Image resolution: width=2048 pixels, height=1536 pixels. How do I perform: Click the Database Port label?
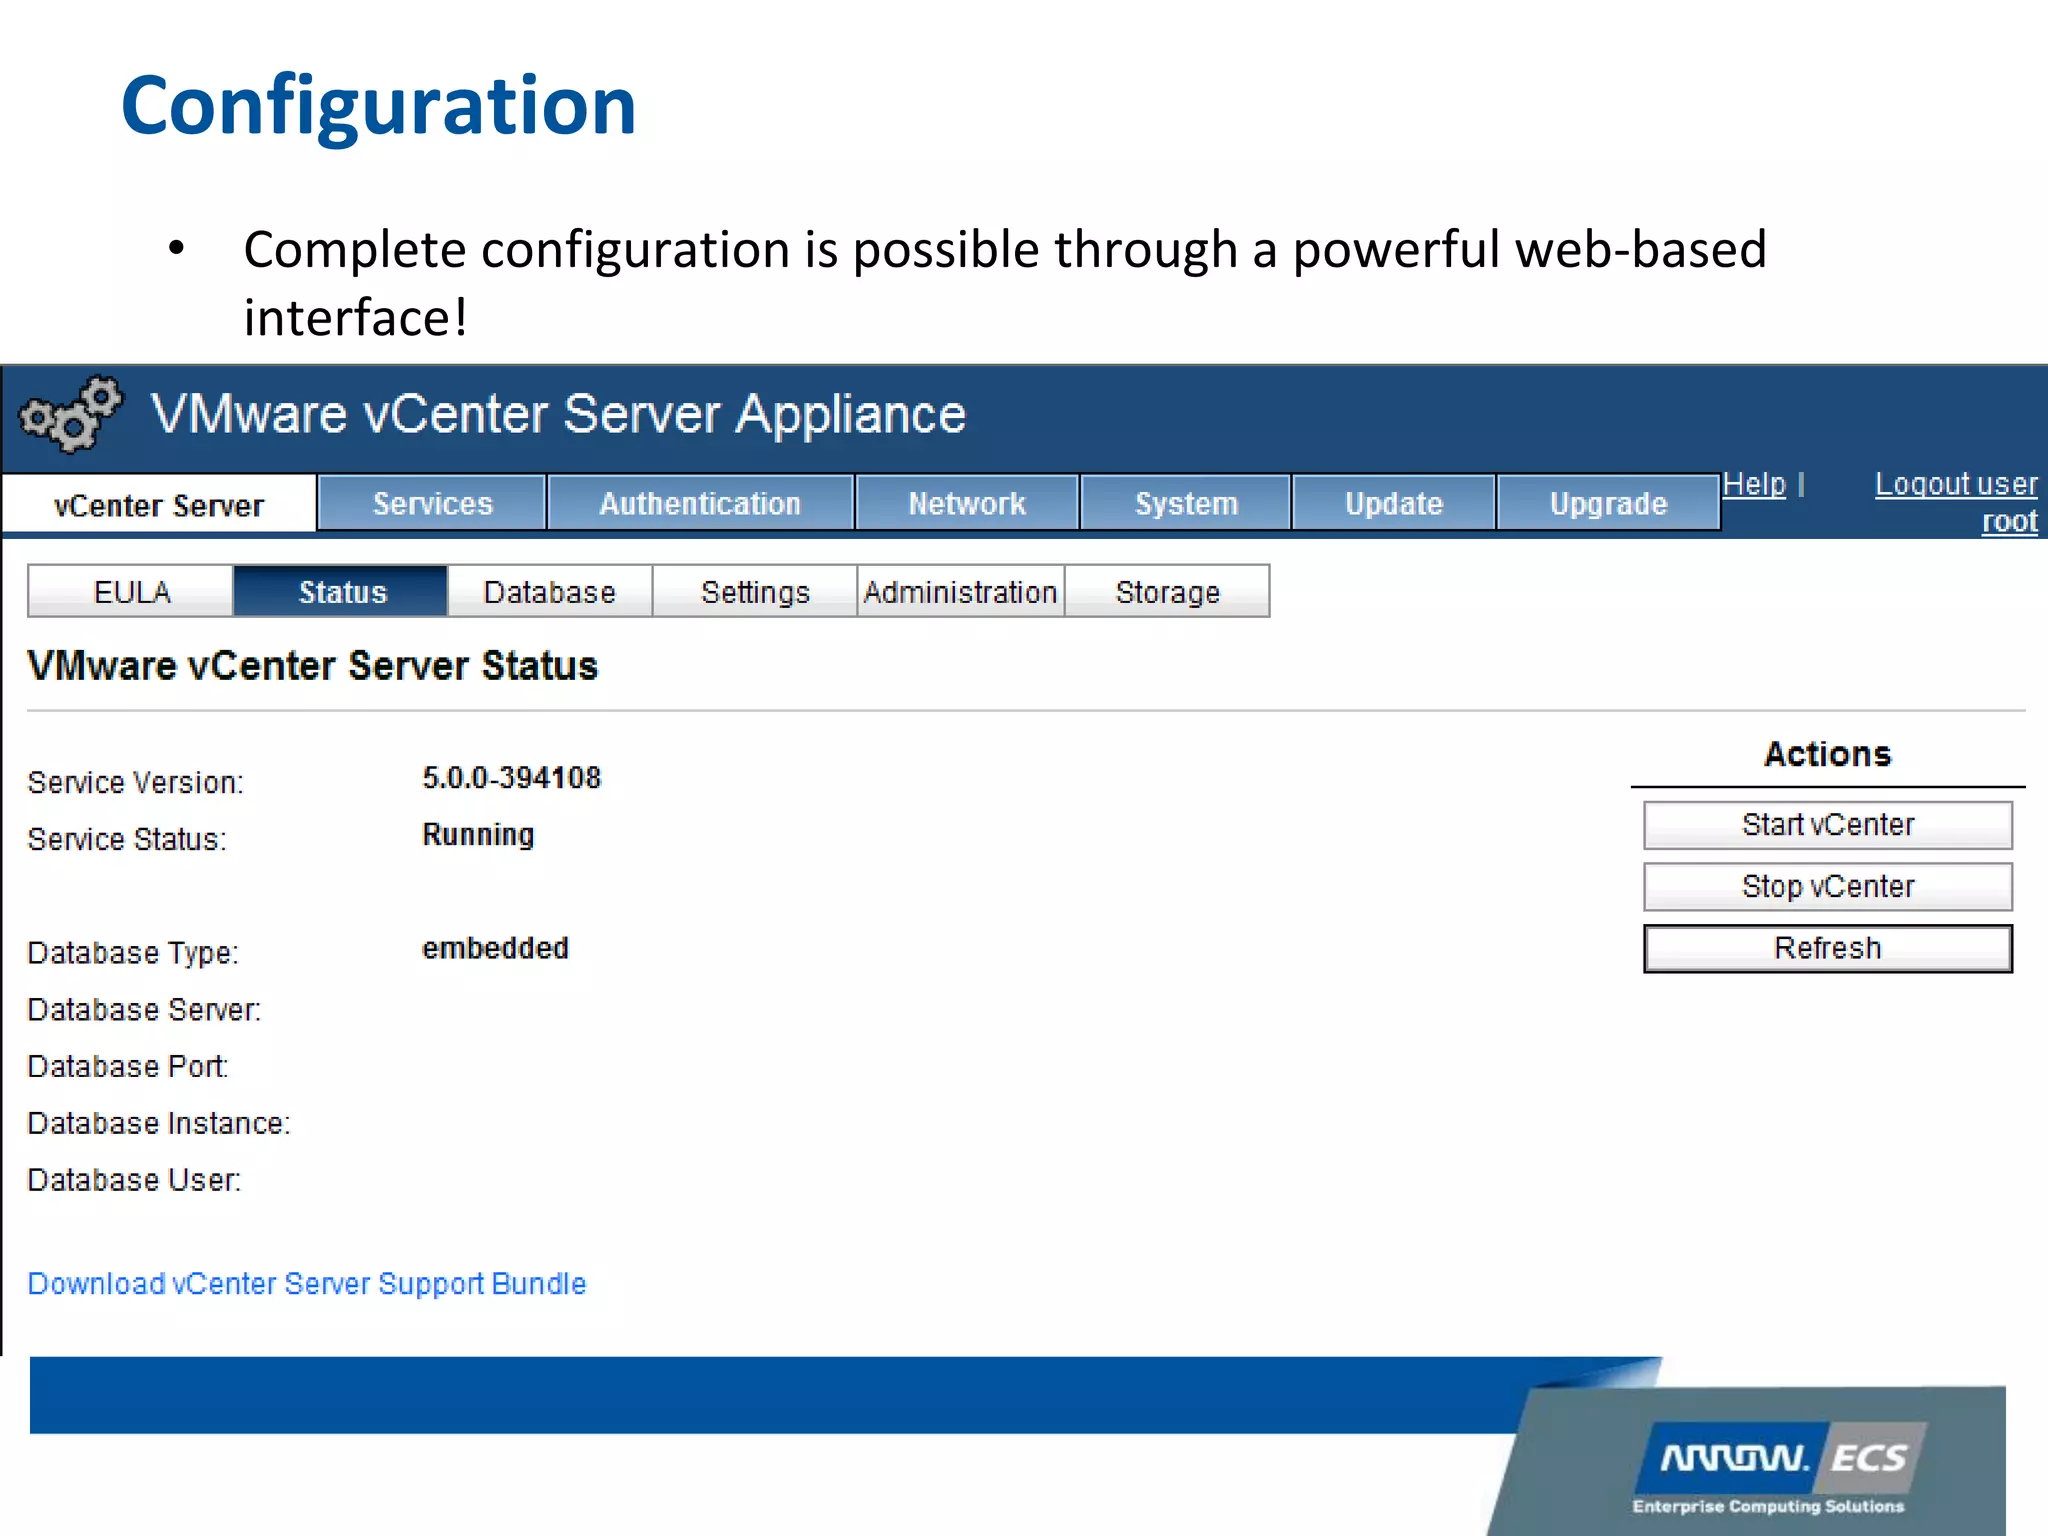point(128,1067)
